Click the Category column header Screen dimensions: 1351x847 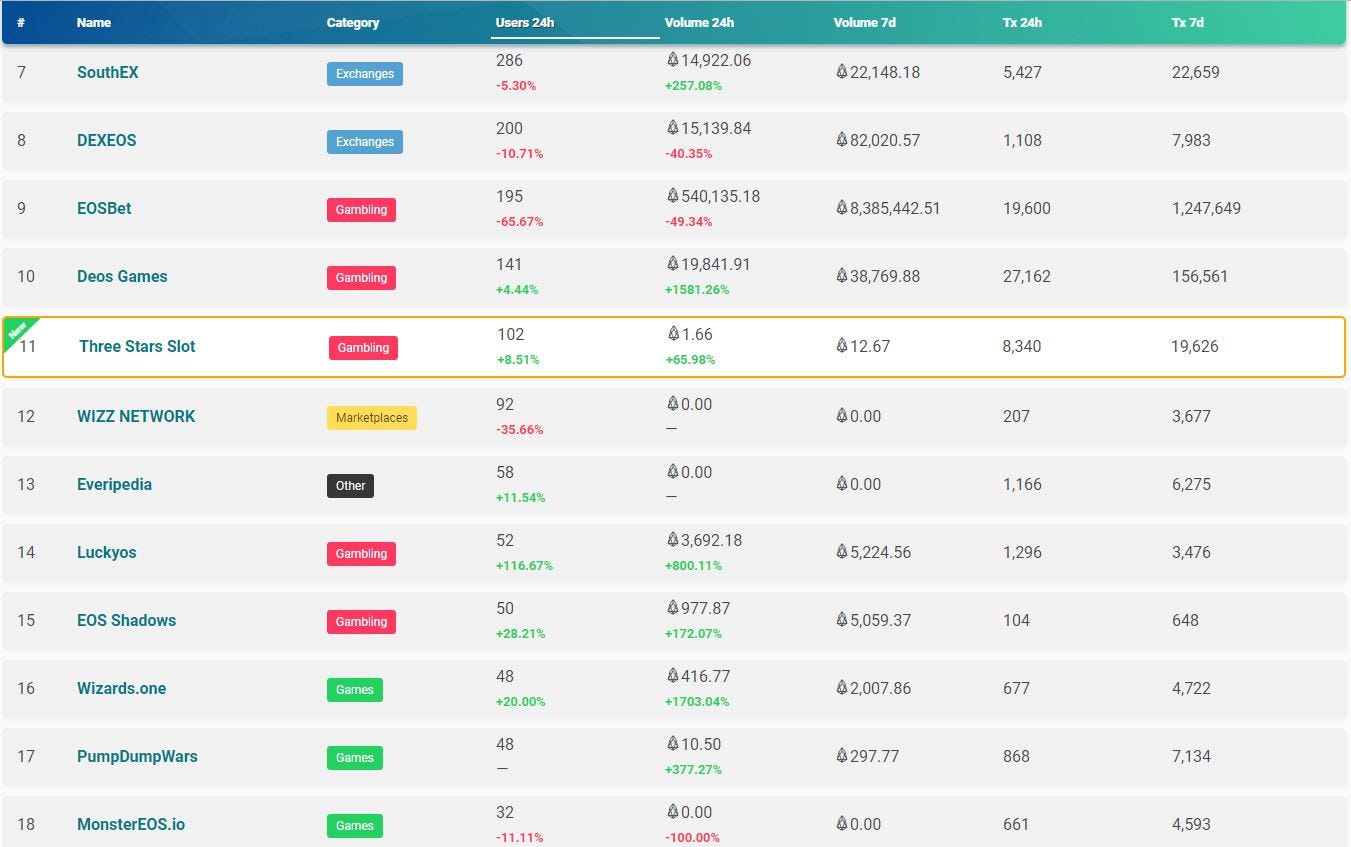(x=353, y=22)
